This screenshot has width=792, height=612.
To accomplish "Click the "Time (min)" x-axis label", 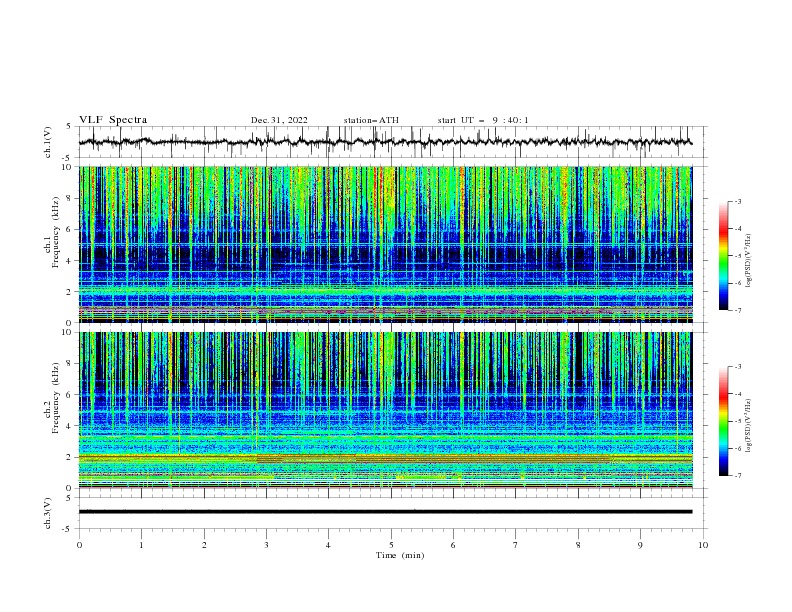I will [x=400, y=555].
